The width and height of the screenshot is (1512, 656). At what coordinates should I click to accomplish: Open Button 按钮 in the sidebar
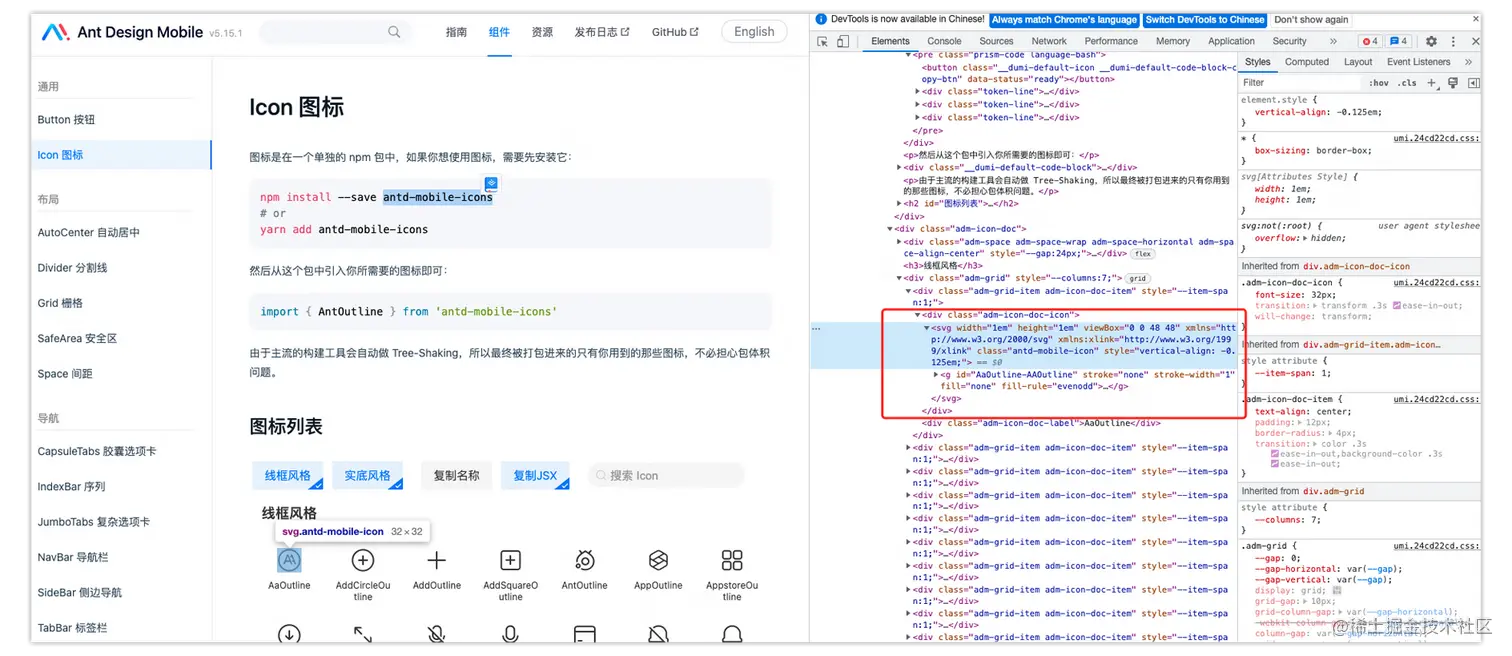click(66, 120)
